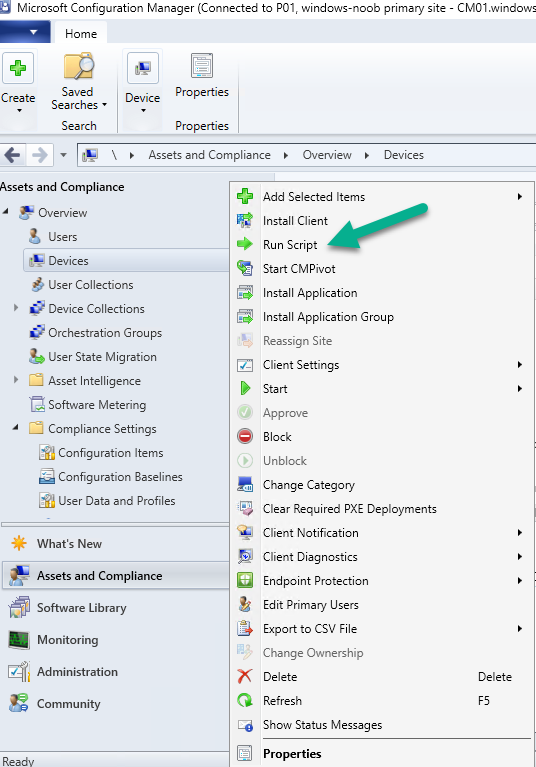Click the green Run Script arrow icon
The width and height of the screenshot is (536, 767).
[245, 244]
